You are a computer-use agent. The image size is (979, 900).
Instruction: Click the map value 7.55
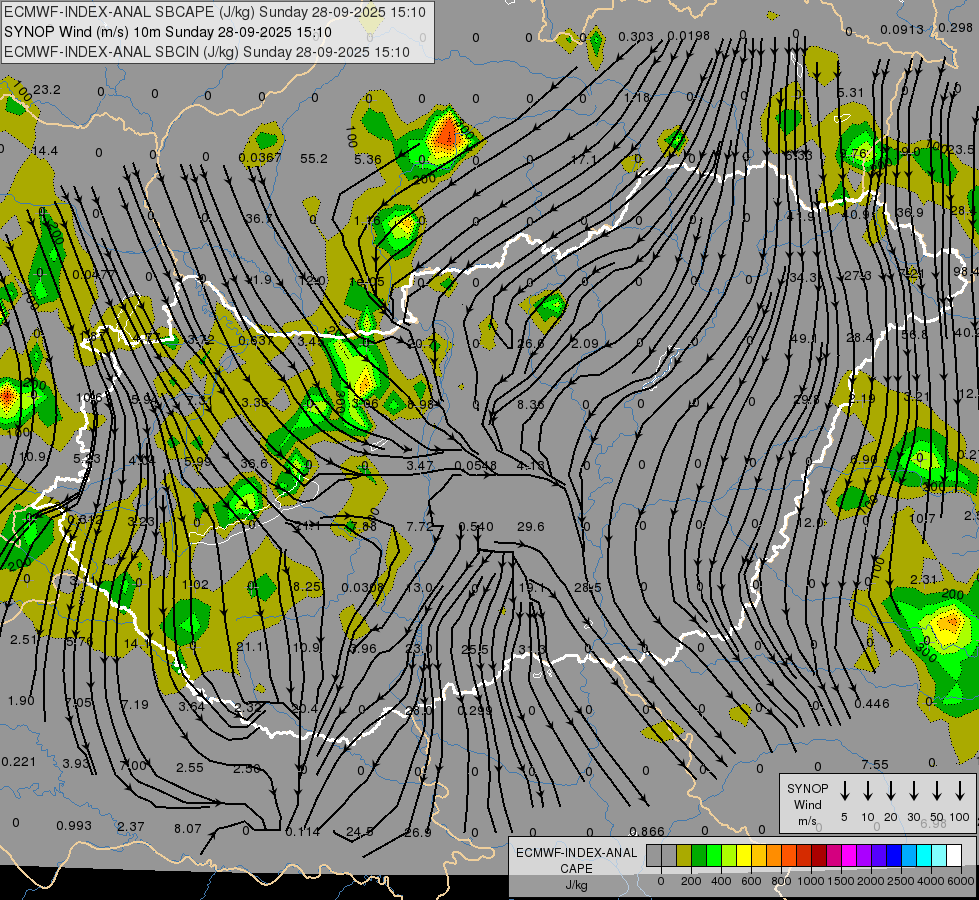[875, 764]
